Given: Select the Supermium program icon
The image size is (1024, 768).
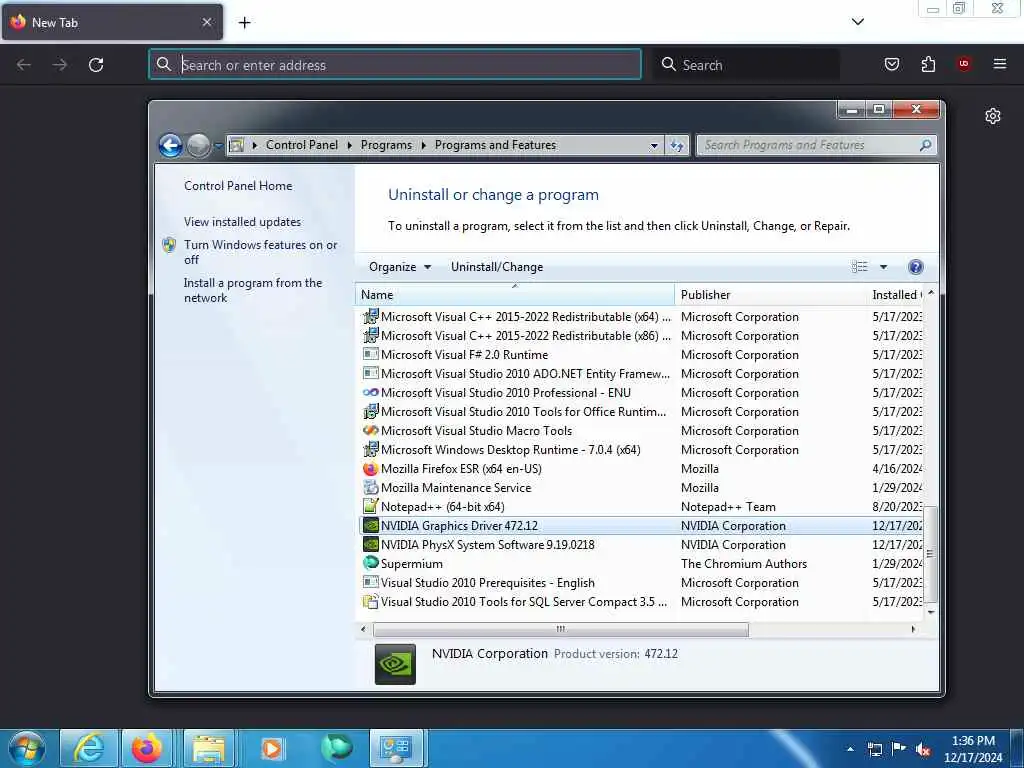Looking at the screenshot, I should (370, 563).
